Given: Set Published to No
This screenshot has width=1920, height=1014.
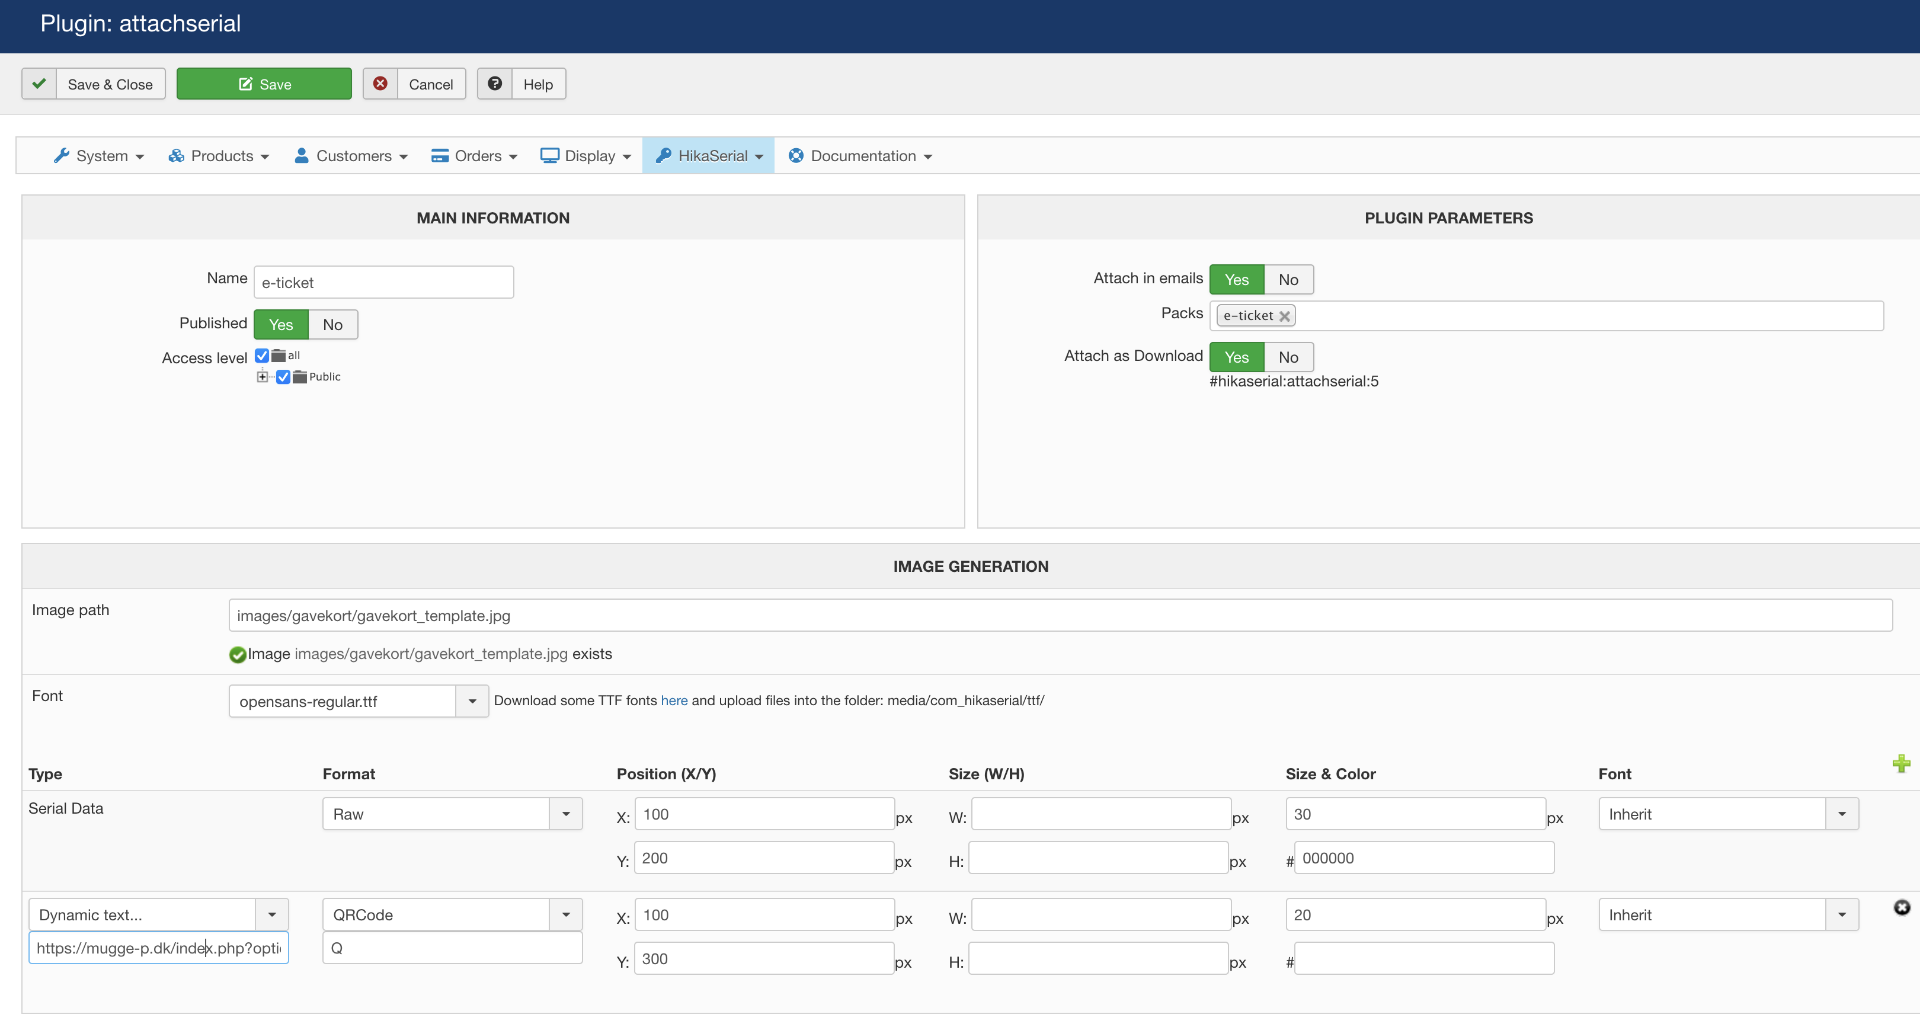Looking at the screenshot, I should pyautogui.click(x=332, y=324).
